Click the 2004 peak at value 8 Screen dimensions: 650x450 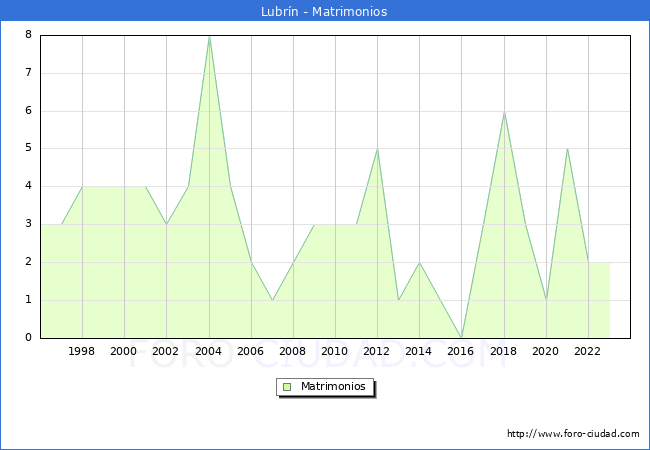click(x=209, y=36)
